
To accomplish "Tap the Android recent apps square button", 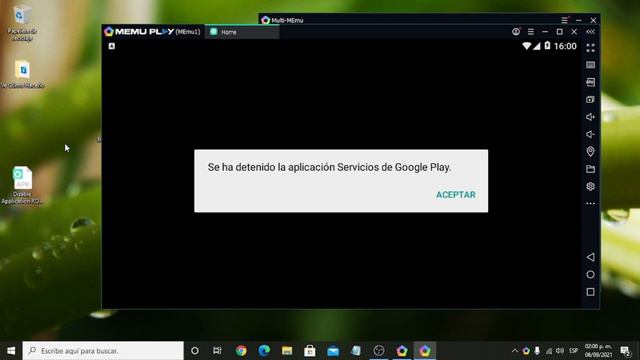I will pos(590,292).
